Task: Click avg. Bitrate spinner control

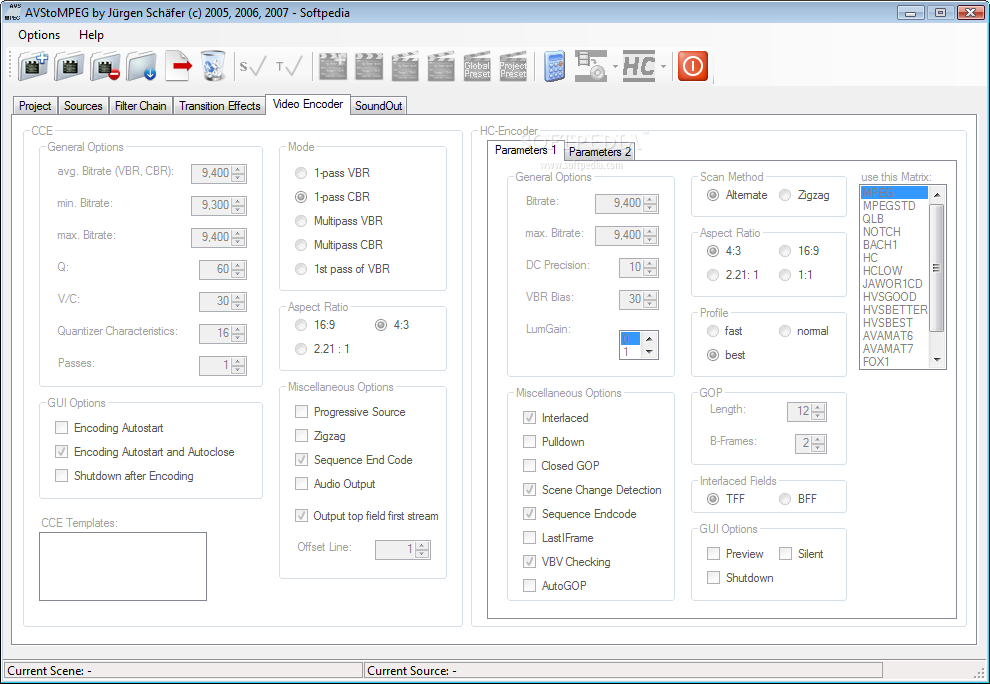Action: coord(218,173)
